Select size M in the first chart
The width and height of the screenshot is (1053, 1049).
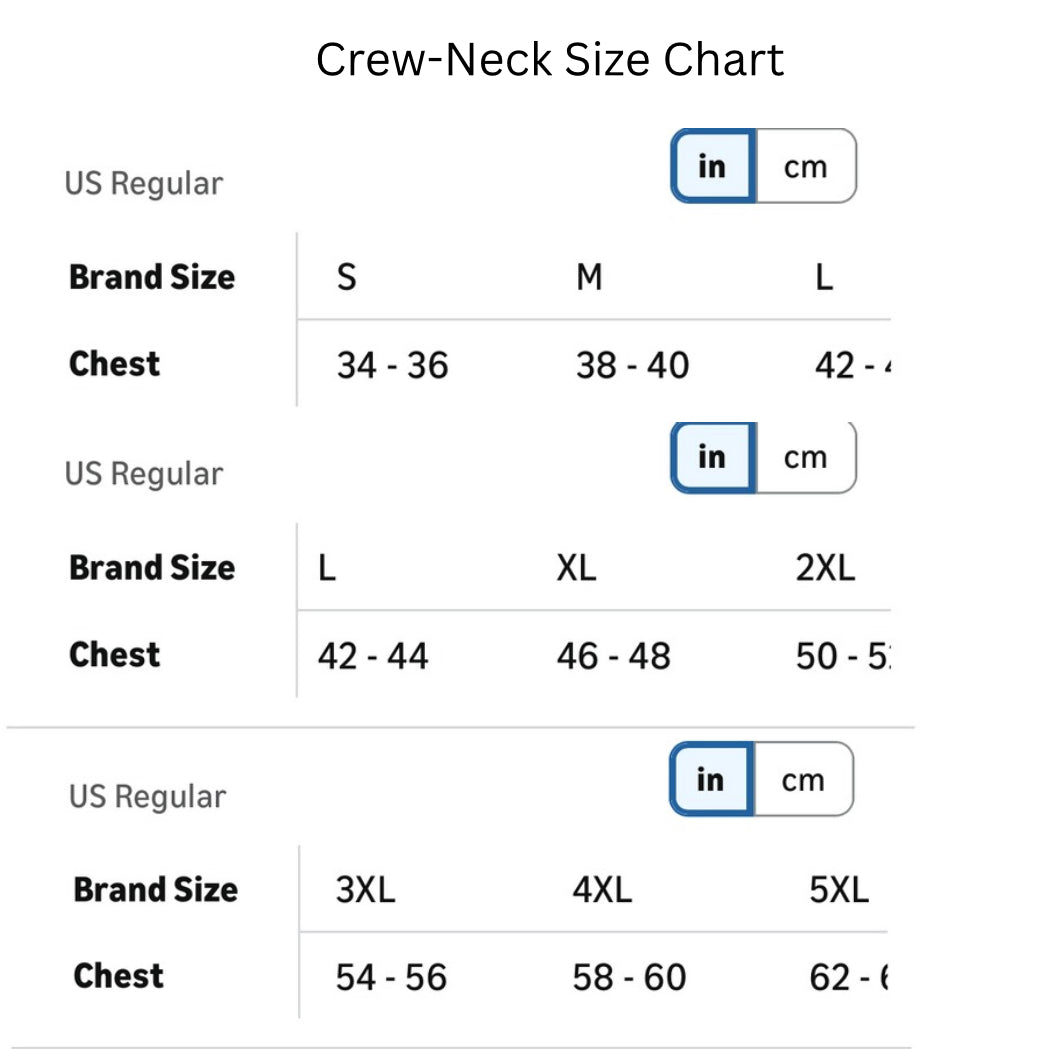tap(589, 277)
